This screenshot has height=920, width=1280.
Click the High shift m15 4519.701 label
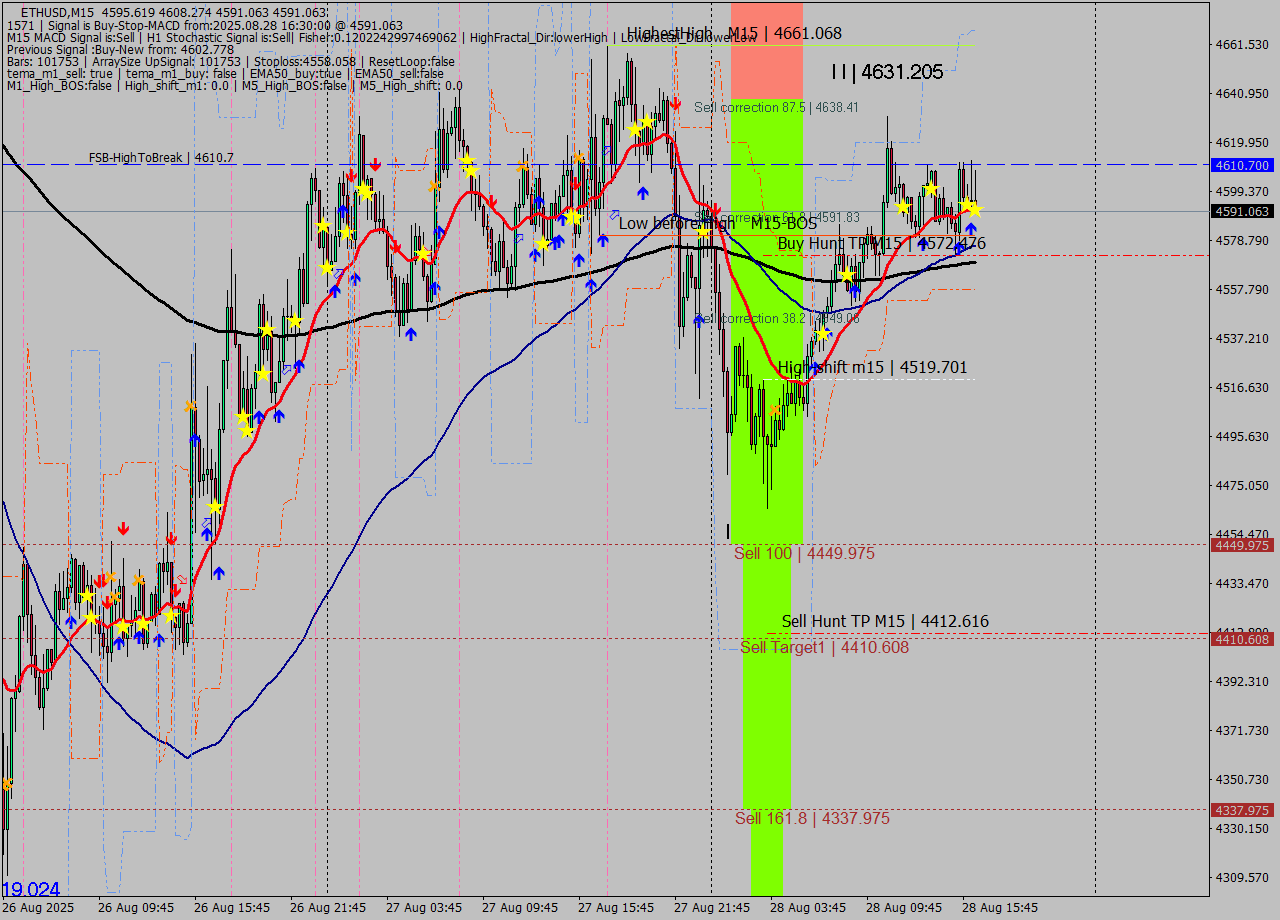[x=872, y=368]
